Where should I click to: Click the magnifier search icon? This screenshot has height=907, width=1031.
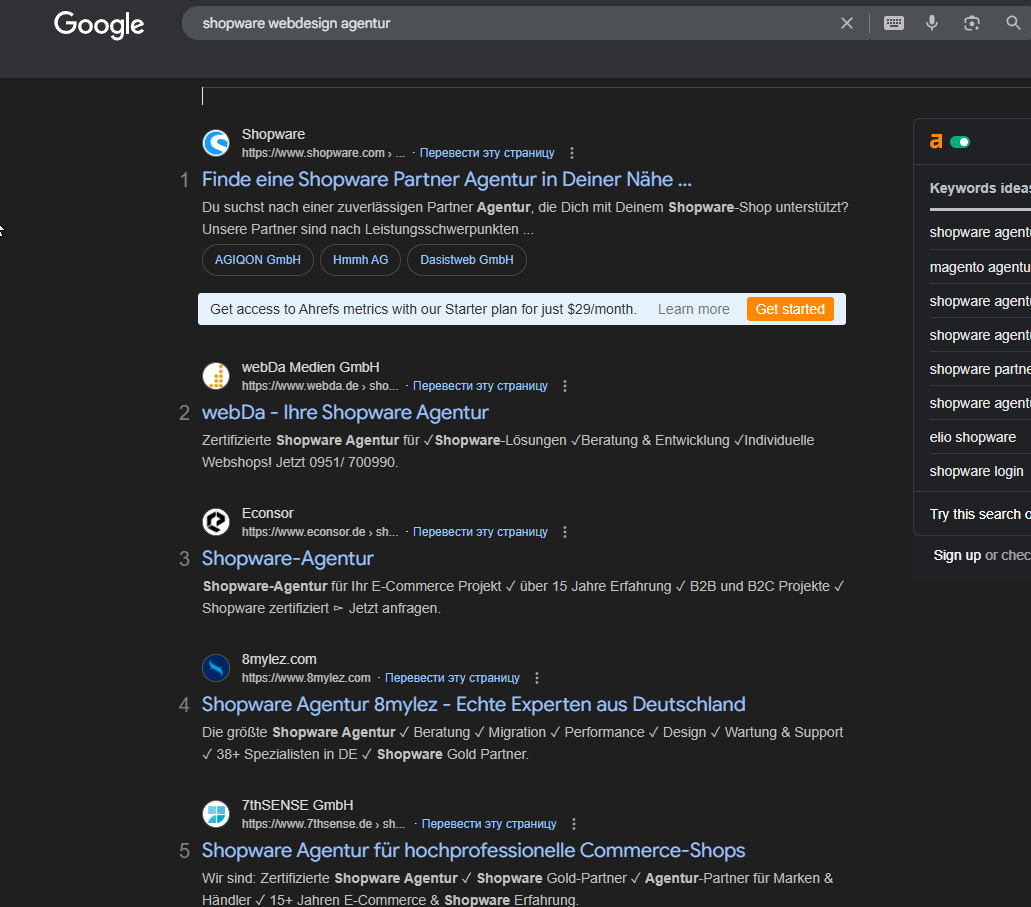1013,23
